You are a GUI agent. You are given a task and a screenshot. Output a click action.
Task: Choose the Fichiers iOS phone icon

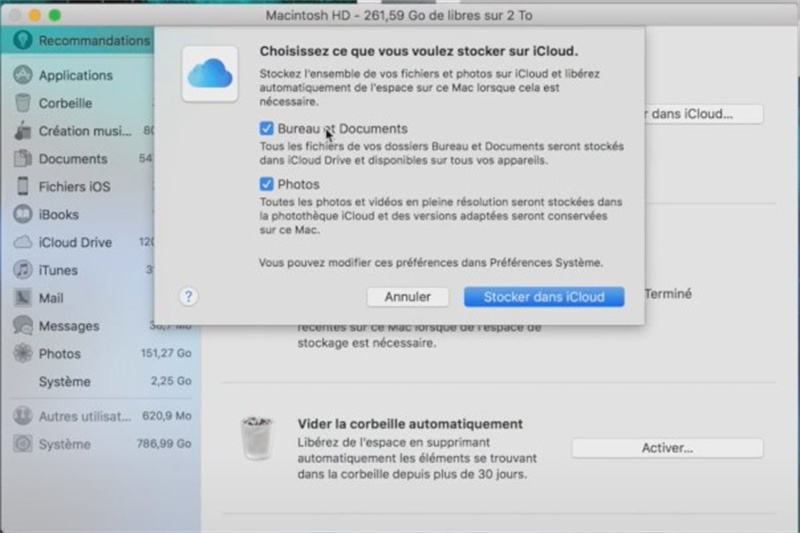tap(22, 186)
